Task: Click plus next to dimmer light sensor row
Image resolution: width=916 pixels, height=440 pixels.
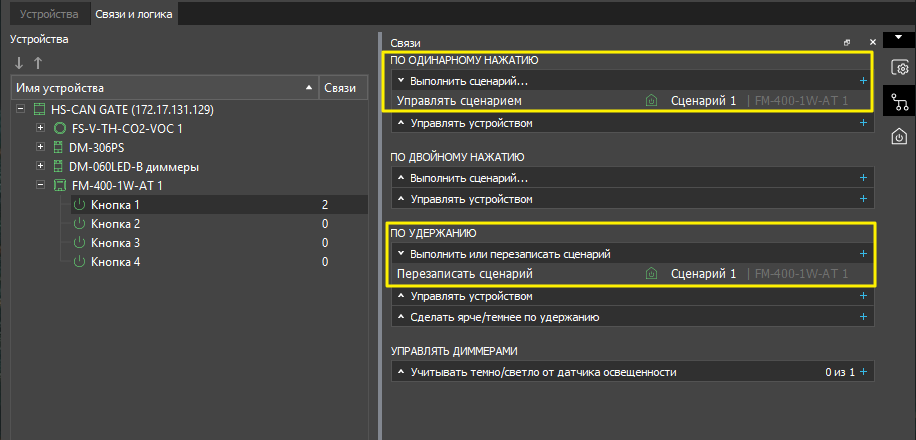Action: pyautogui.click(x=863, y=372)
